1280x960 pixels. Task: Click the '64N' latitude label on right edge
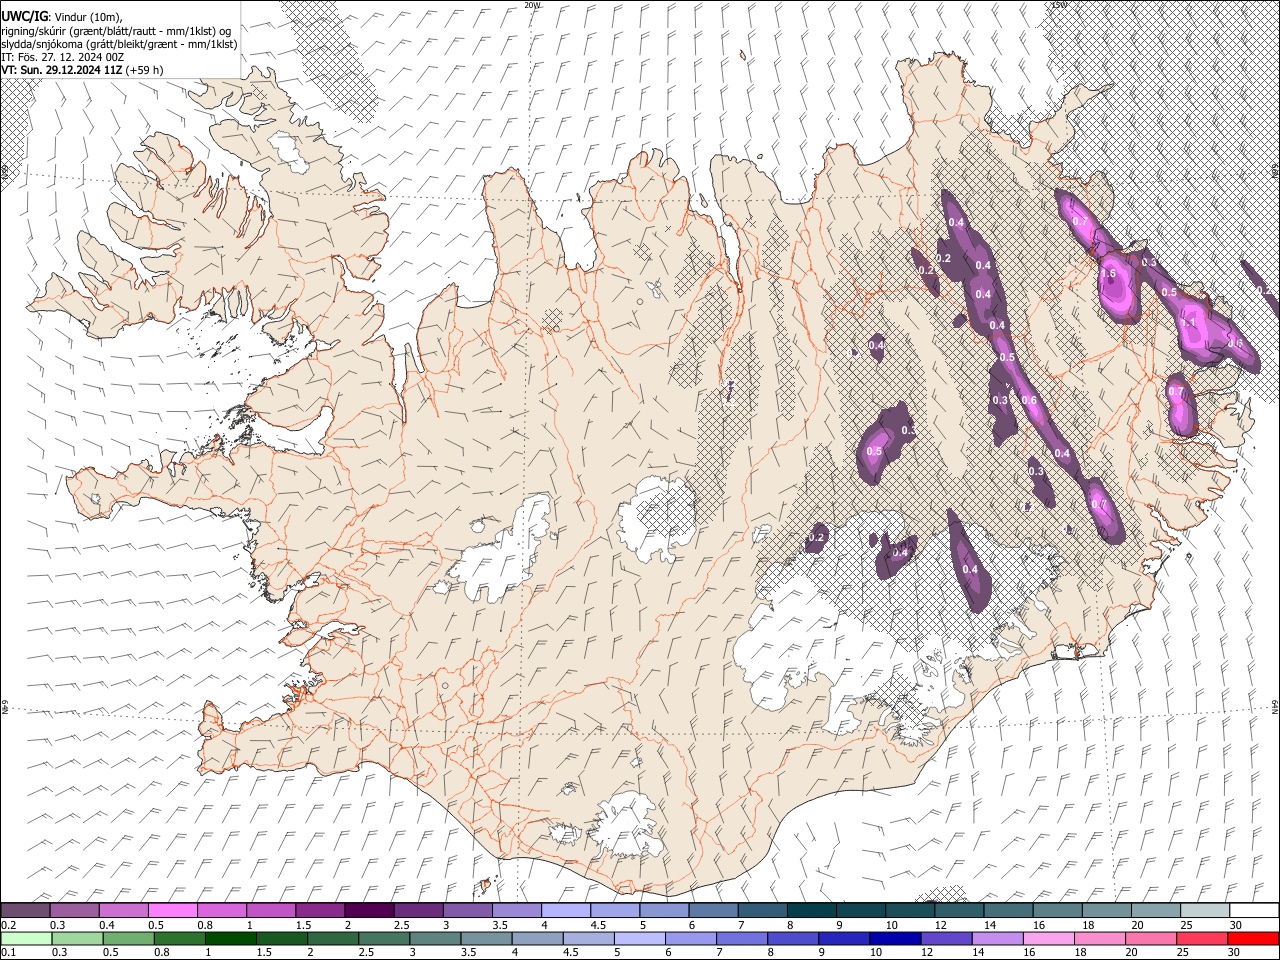1275,706
